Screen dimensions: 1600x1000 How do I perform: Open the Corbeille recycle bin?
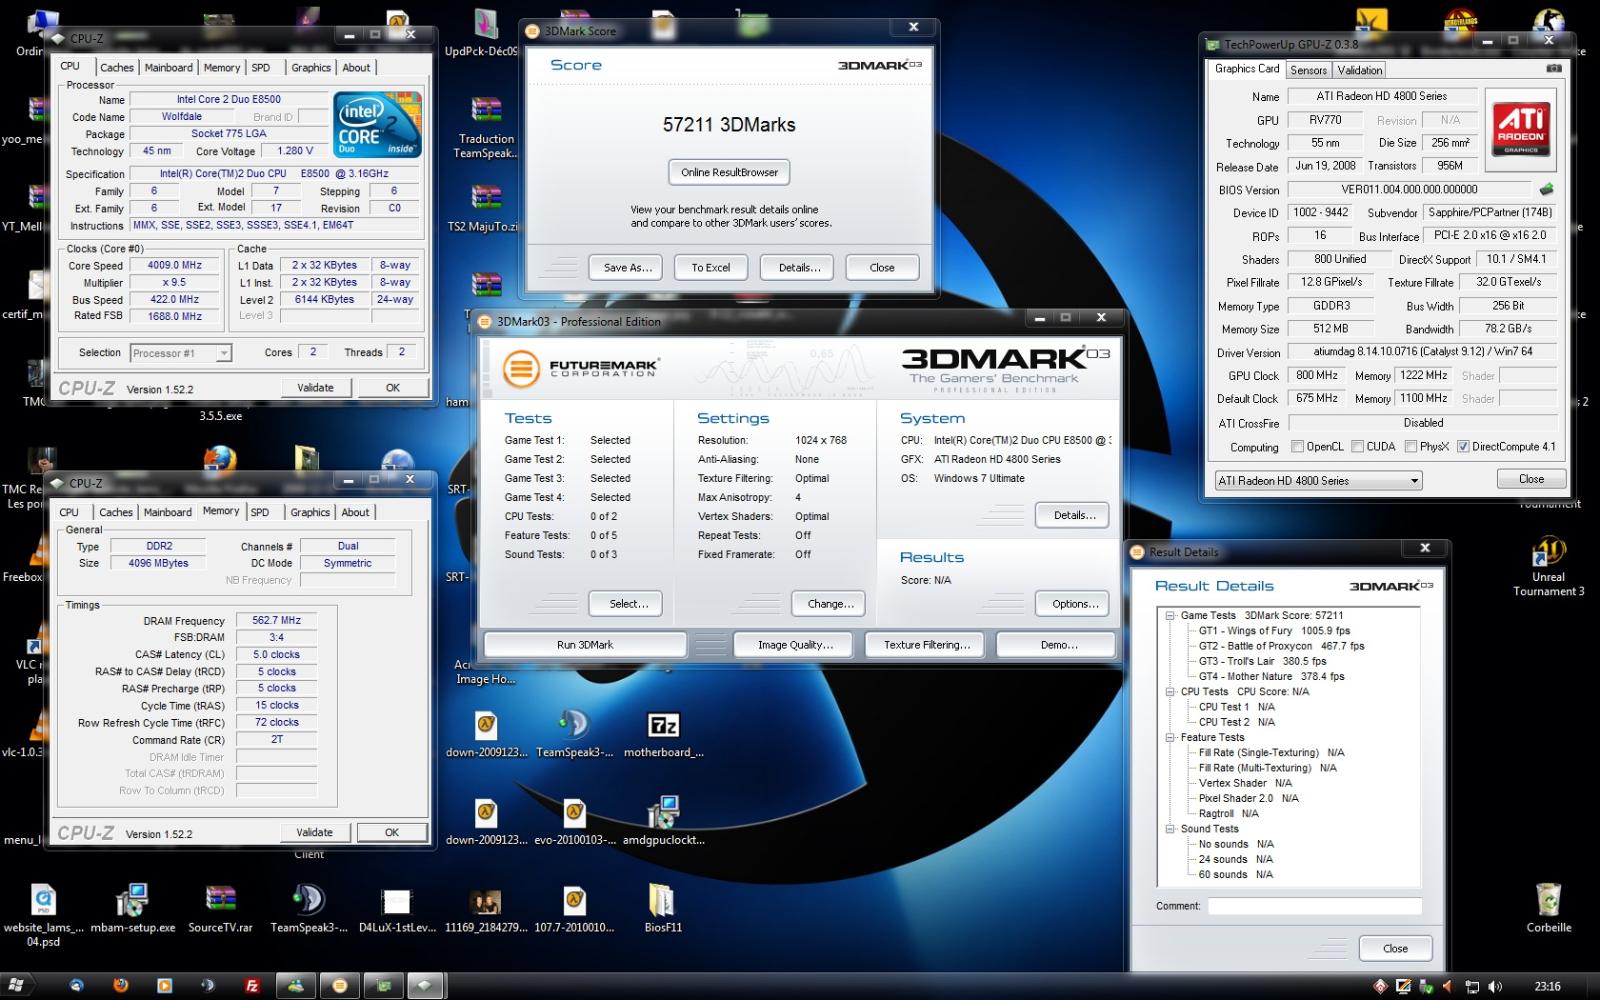1548,908
